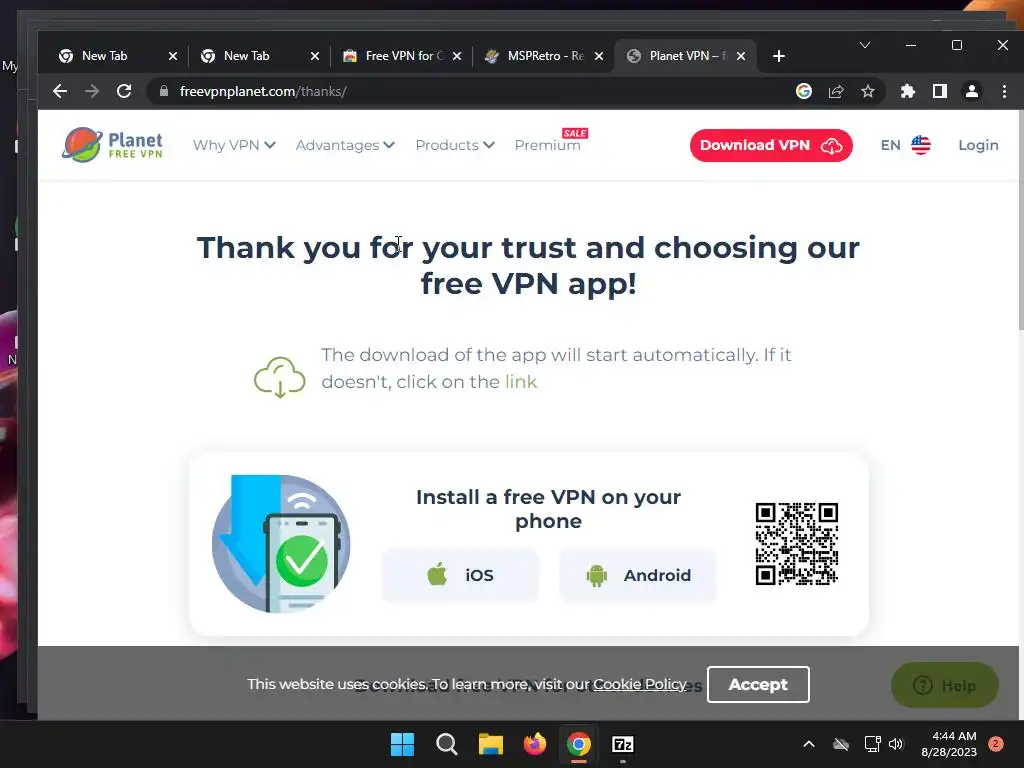Click the Login link

(978, 145)
